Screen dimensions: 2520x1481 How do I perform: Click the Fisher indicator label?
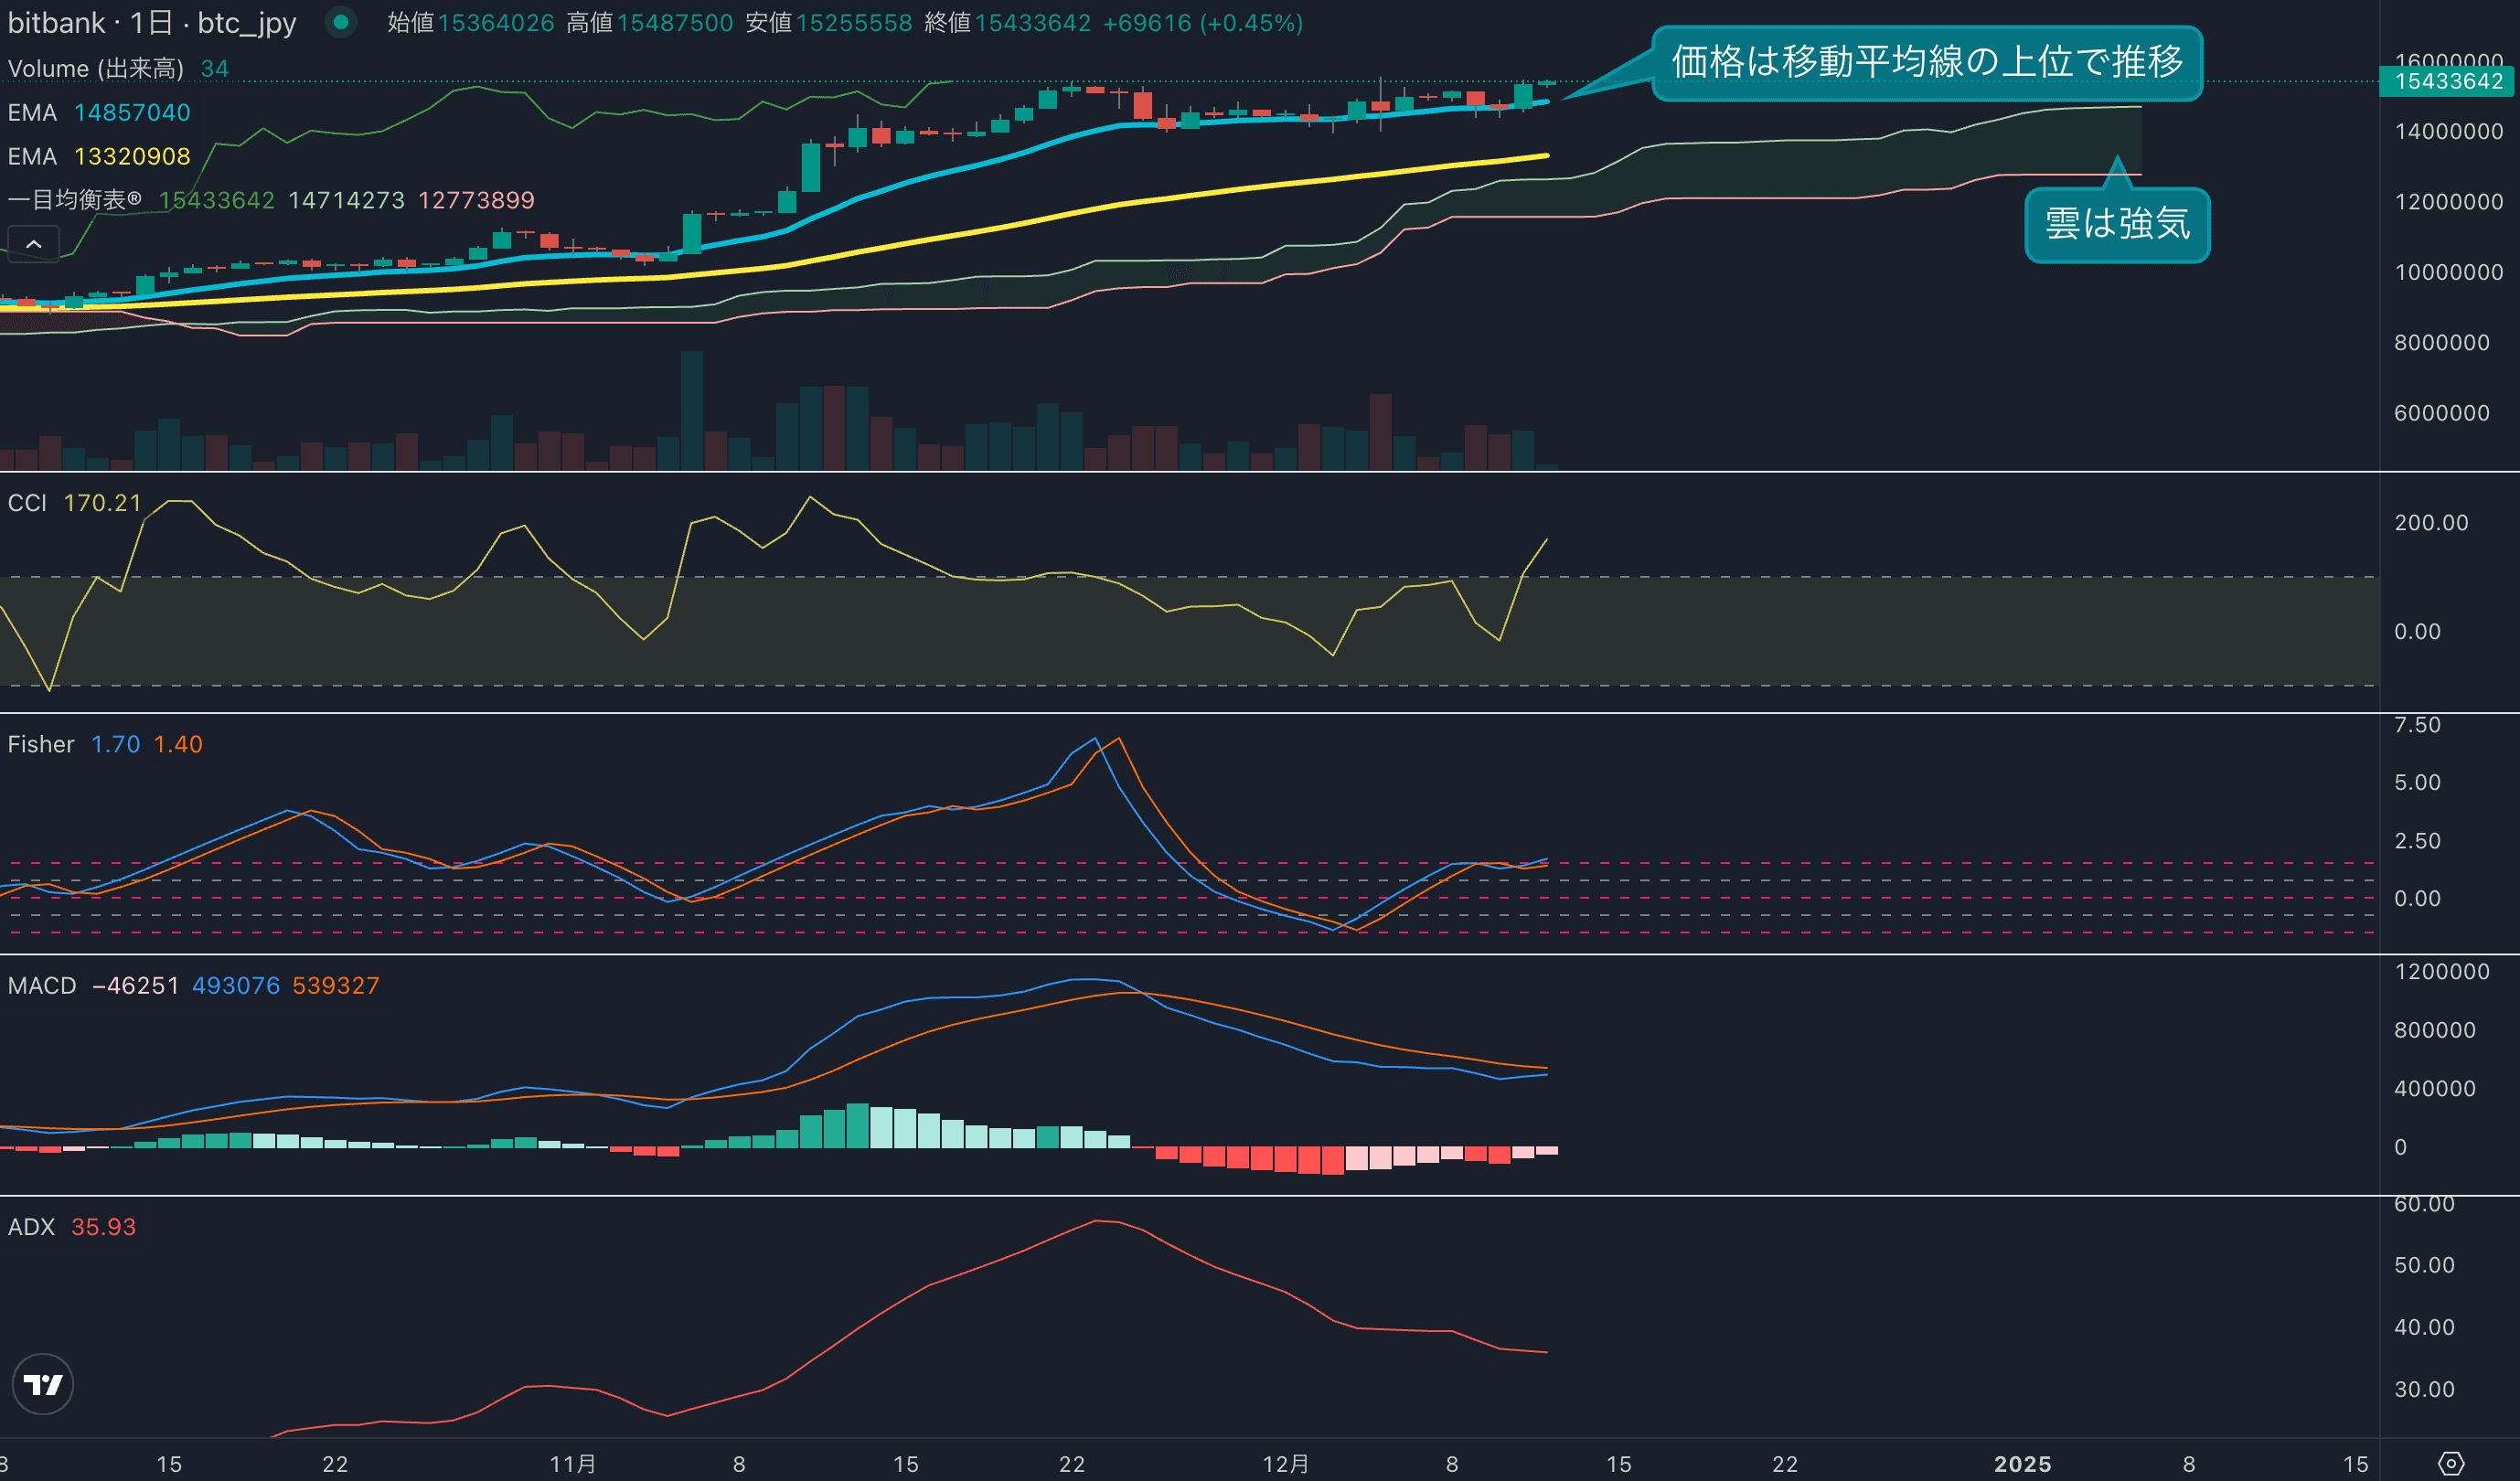tap(41, 744)
